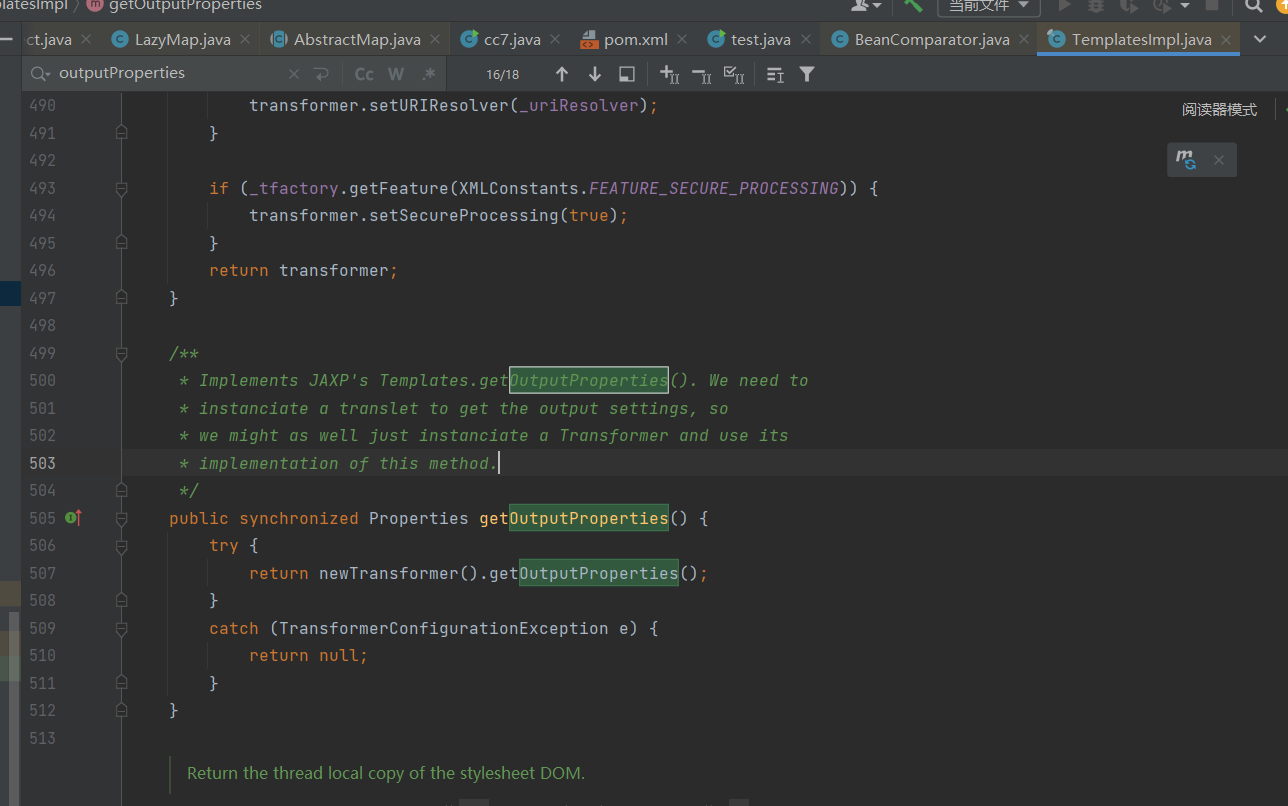Jump to previous search occurrence arrow
Image resolution: width=1288 pixels, height=806 pixels.
pos(562,74)
